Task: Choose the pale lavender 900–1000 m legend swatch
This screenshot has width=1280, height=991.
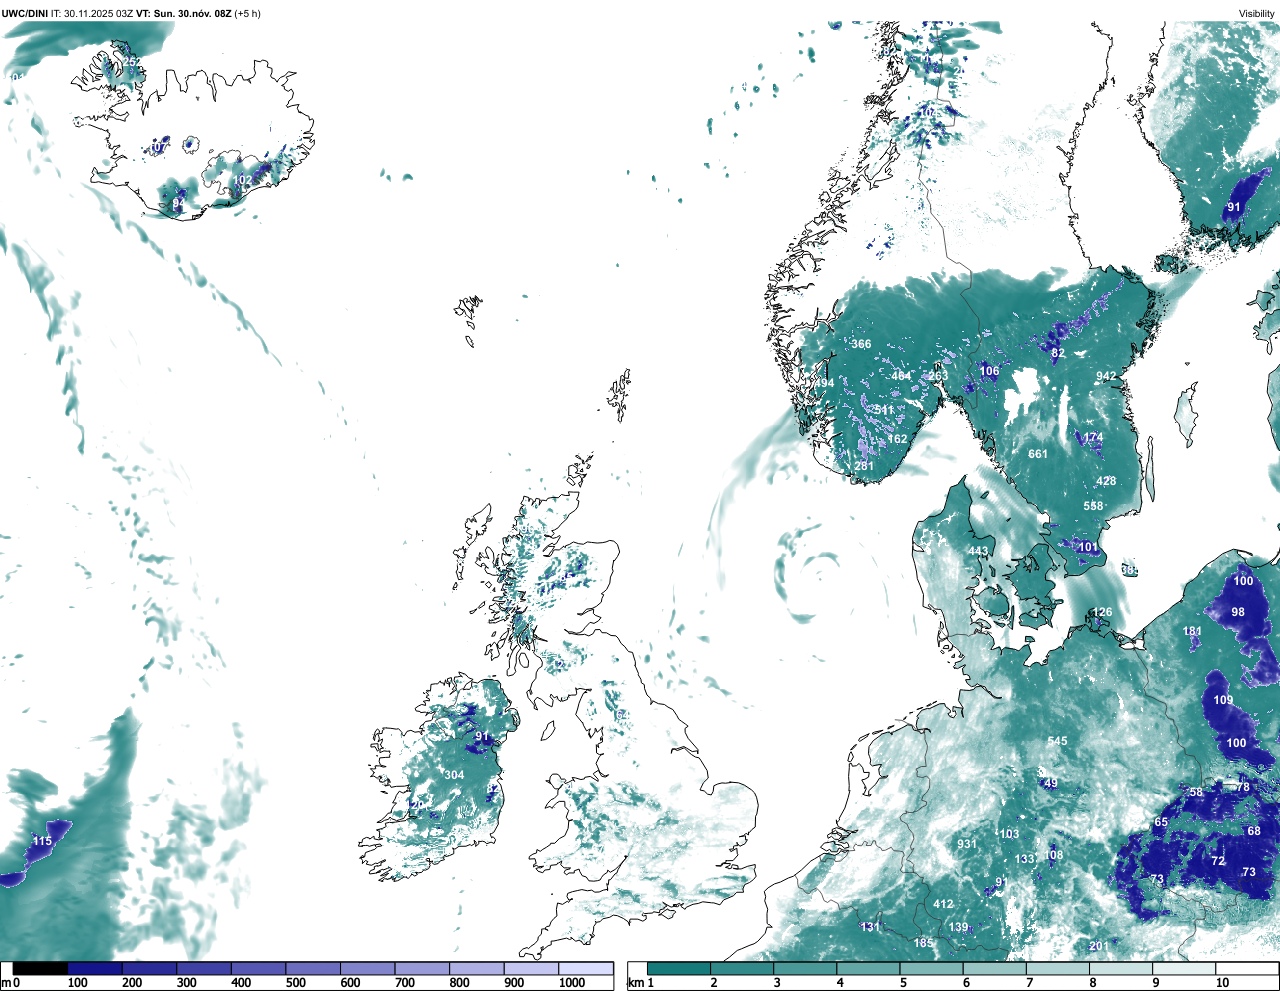Action: click(531, 968)
